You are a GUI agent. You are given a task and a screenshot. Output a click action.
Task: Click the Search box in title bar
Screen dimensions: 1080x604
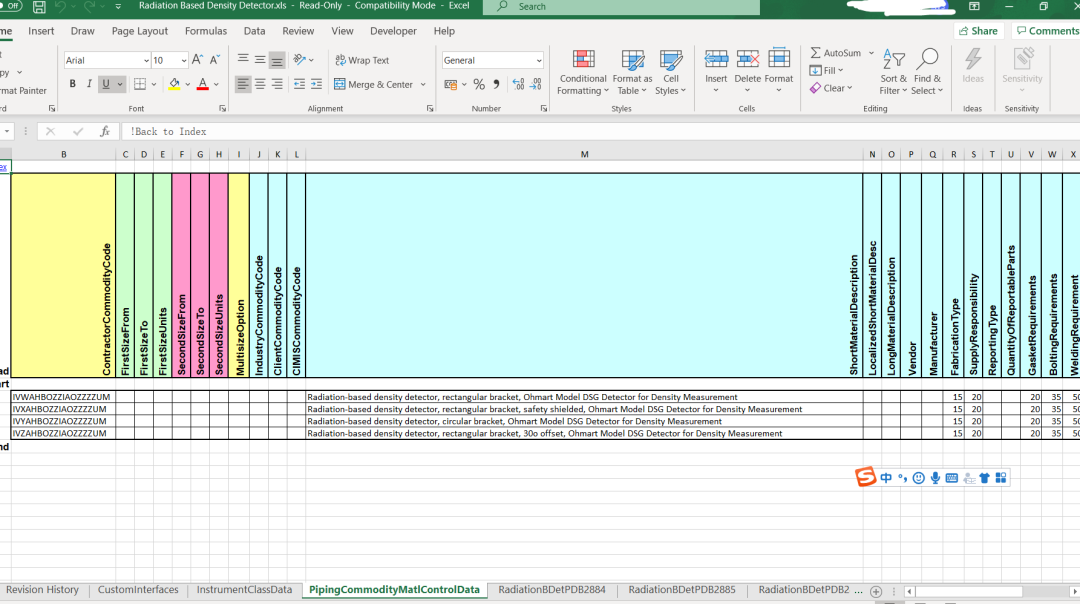point(621,6)
